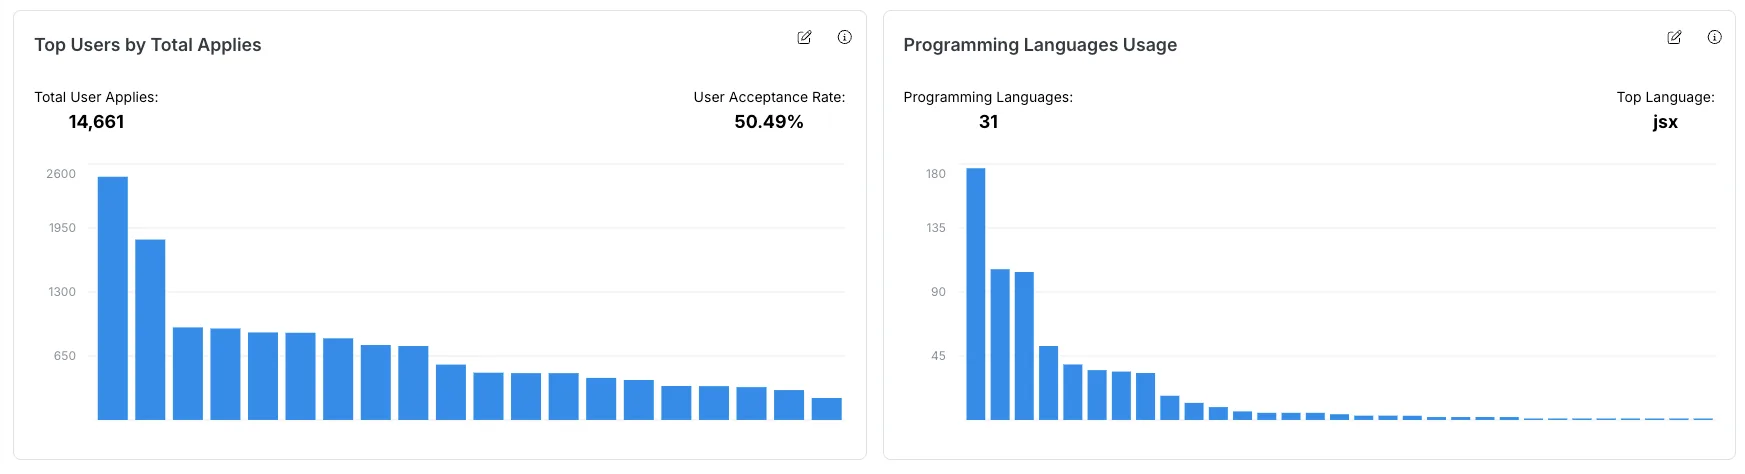Click the 180 y-axis label in languages chart

tap(935, 174)
